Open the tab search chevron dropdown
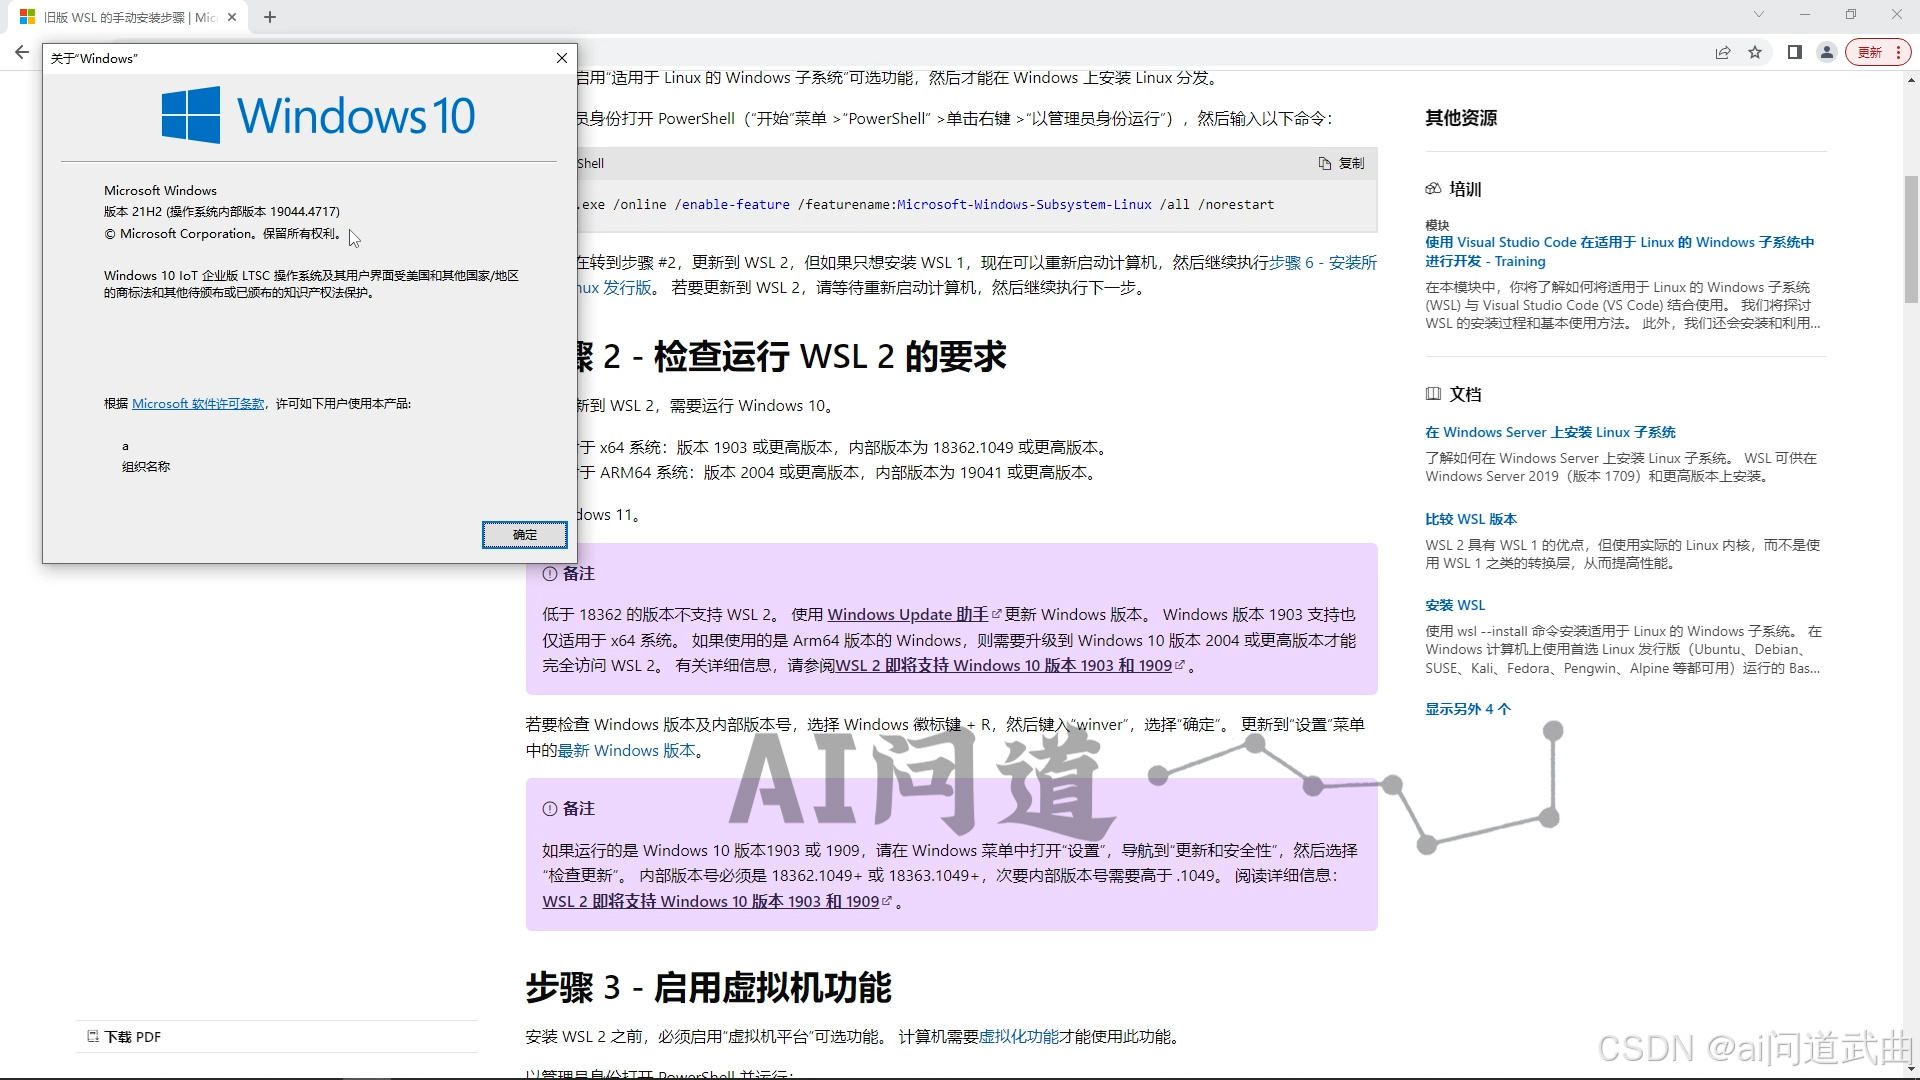The height and width of the screenshot is (1080, 1920). click(x=1758, y=14)
